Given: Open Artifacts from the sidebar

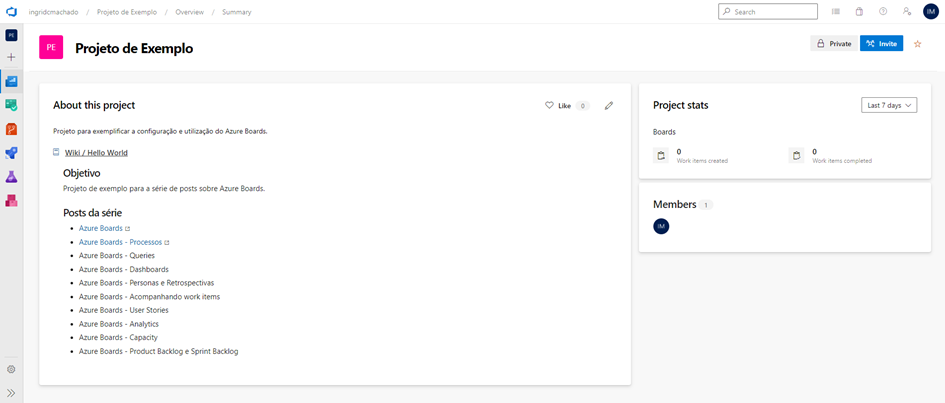Looking at the screenshot, I should [11, 201].
